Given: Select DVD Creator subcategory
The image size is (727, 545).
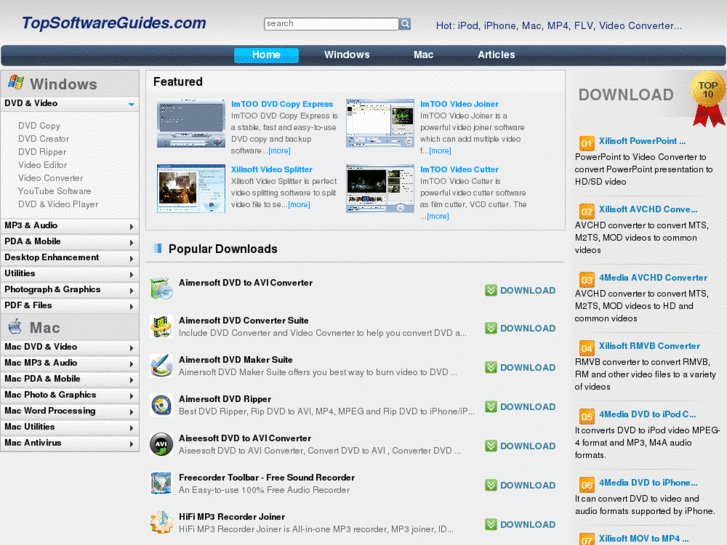Looking at the screenshot, I should 44,139.
